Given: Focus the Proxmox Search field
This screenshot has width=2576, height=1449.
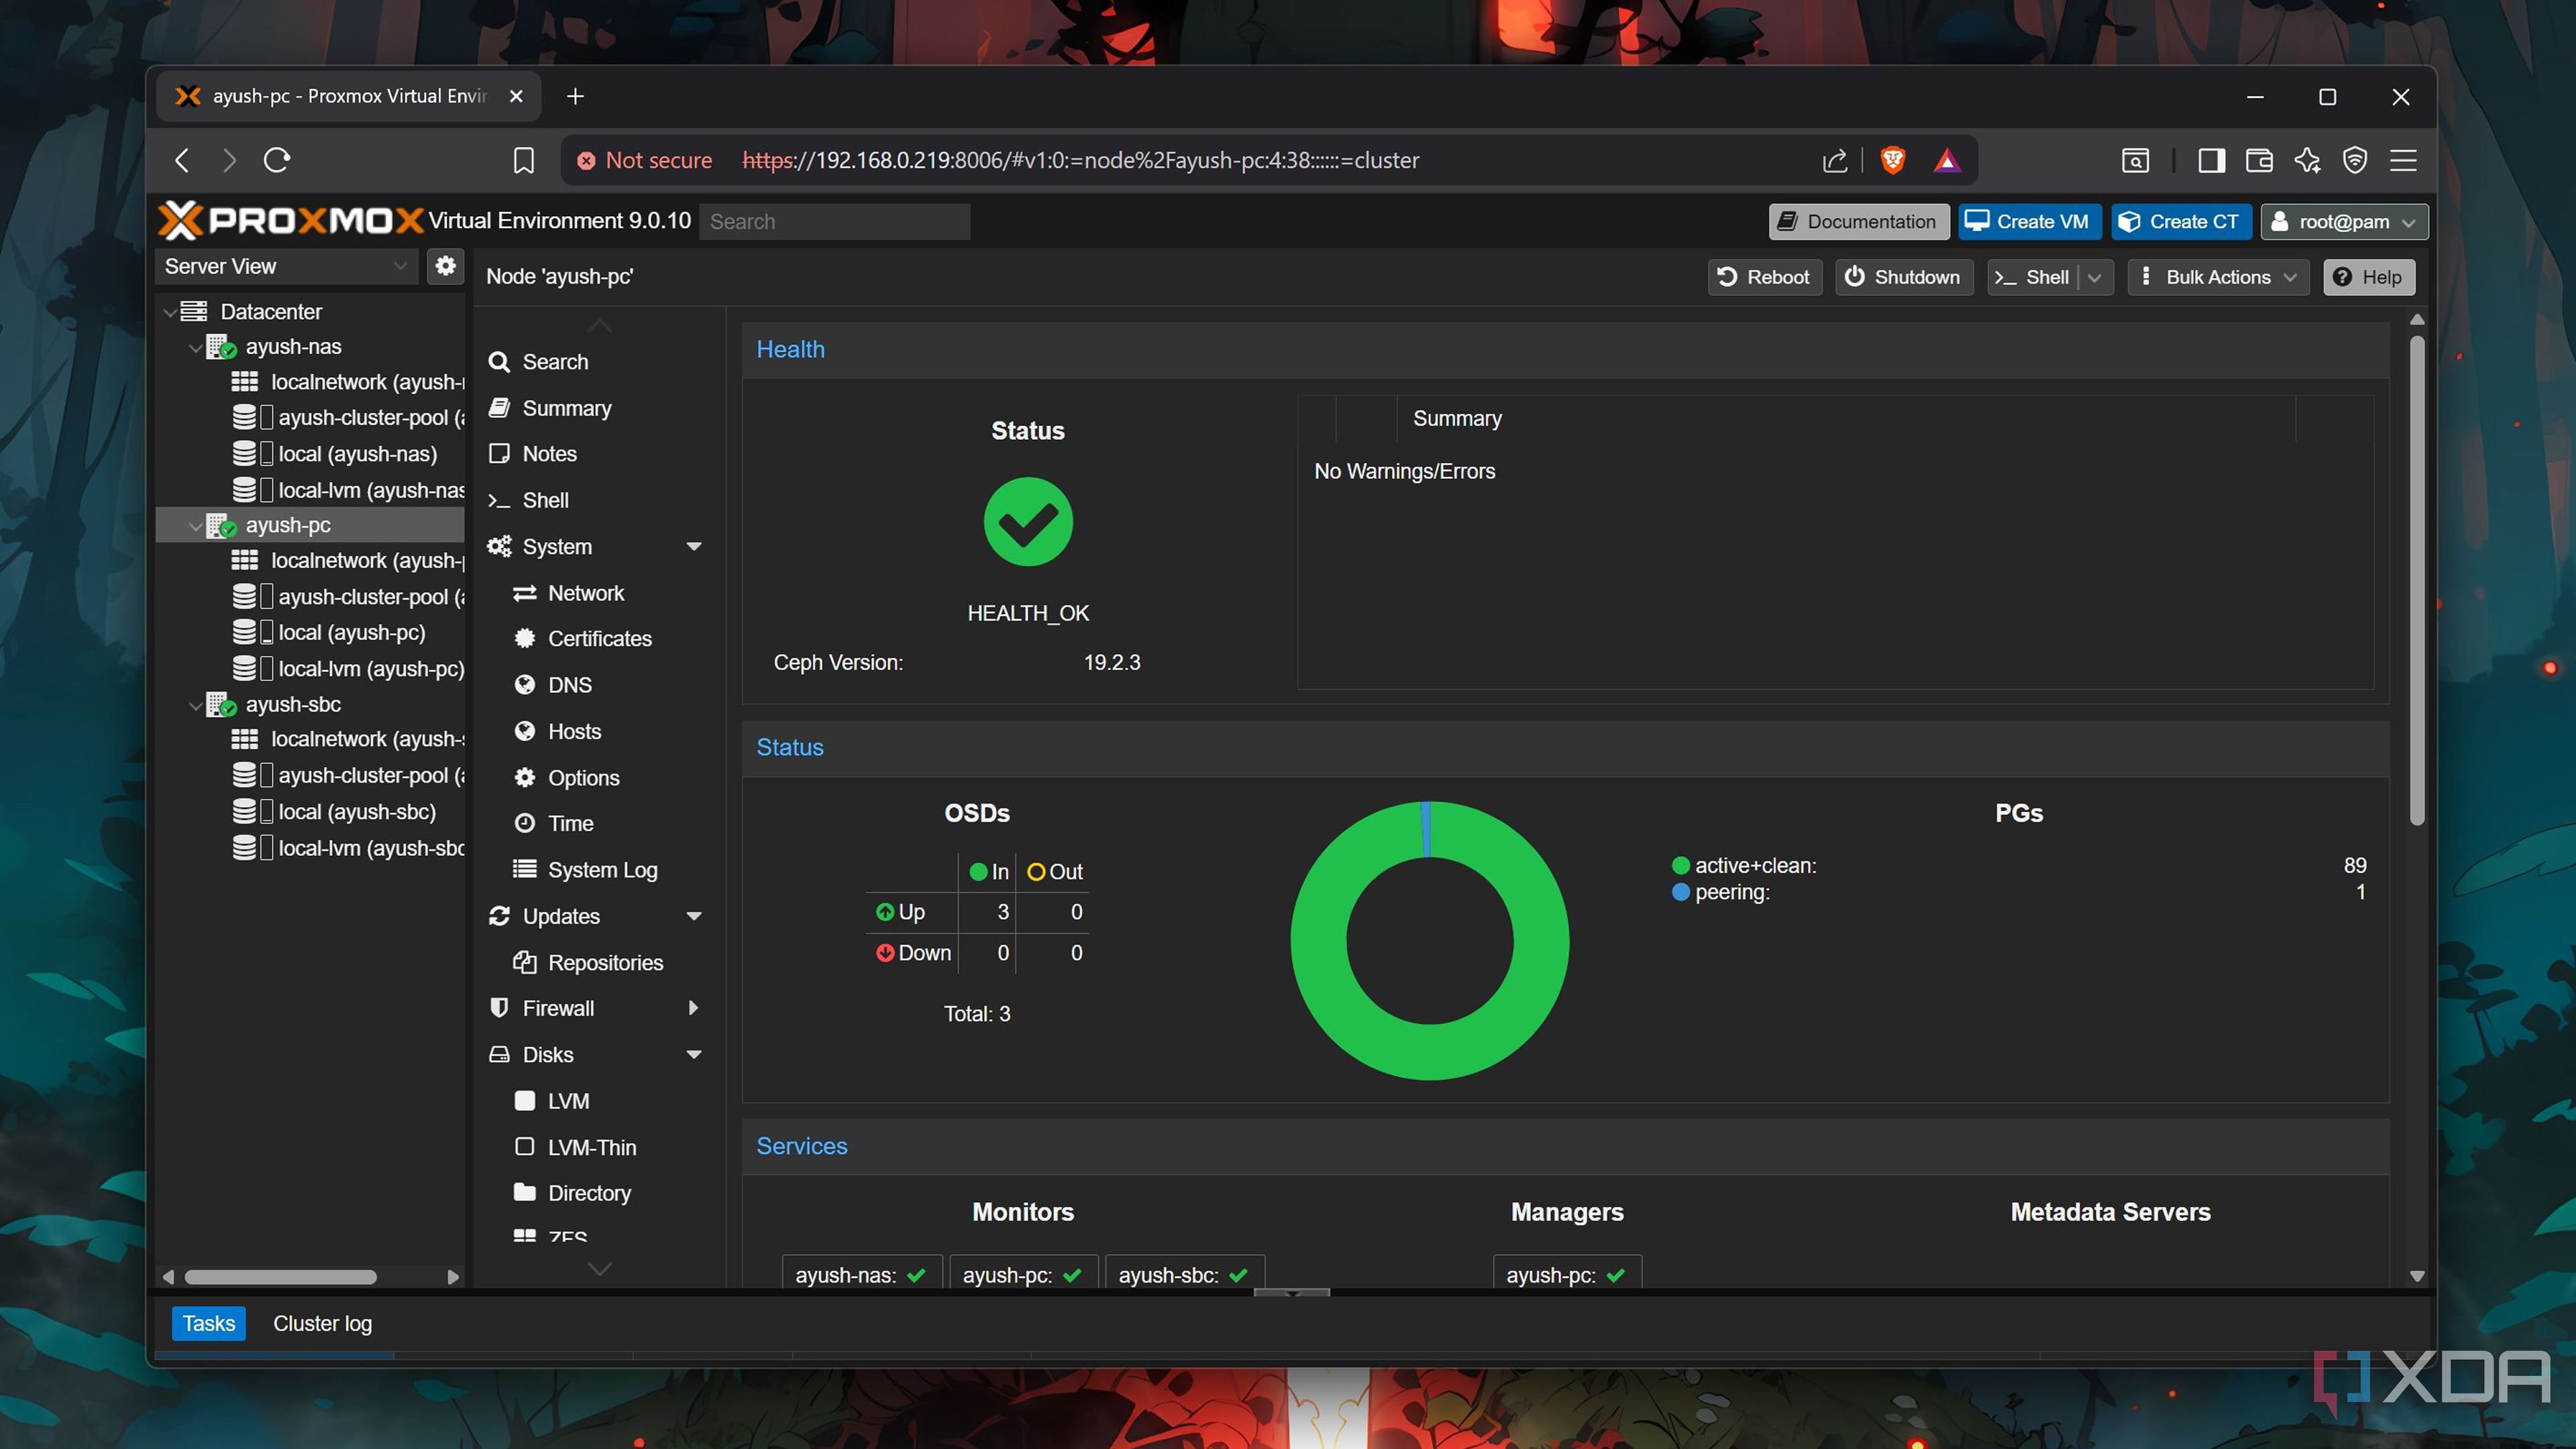Looking at the screenshot, I should point(835,222).
